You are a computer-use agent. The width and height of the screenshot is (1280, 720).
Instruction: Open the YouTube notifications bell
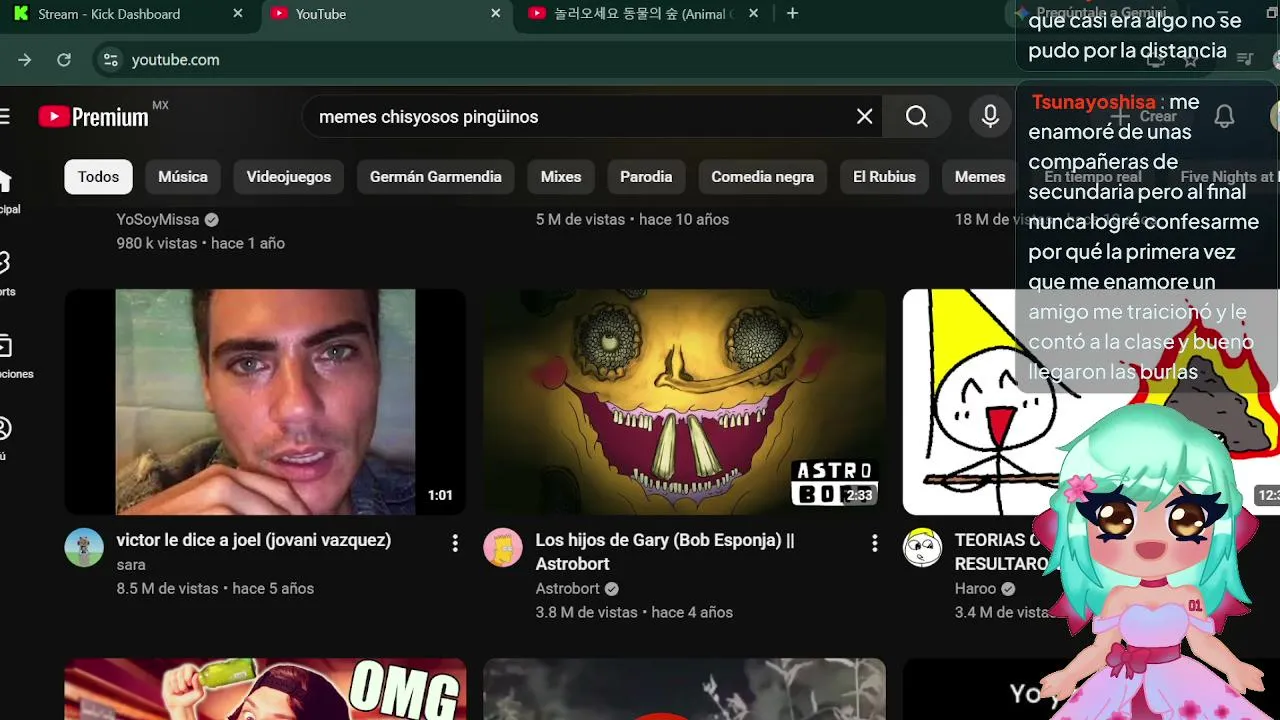click(x=1224, y=117)
